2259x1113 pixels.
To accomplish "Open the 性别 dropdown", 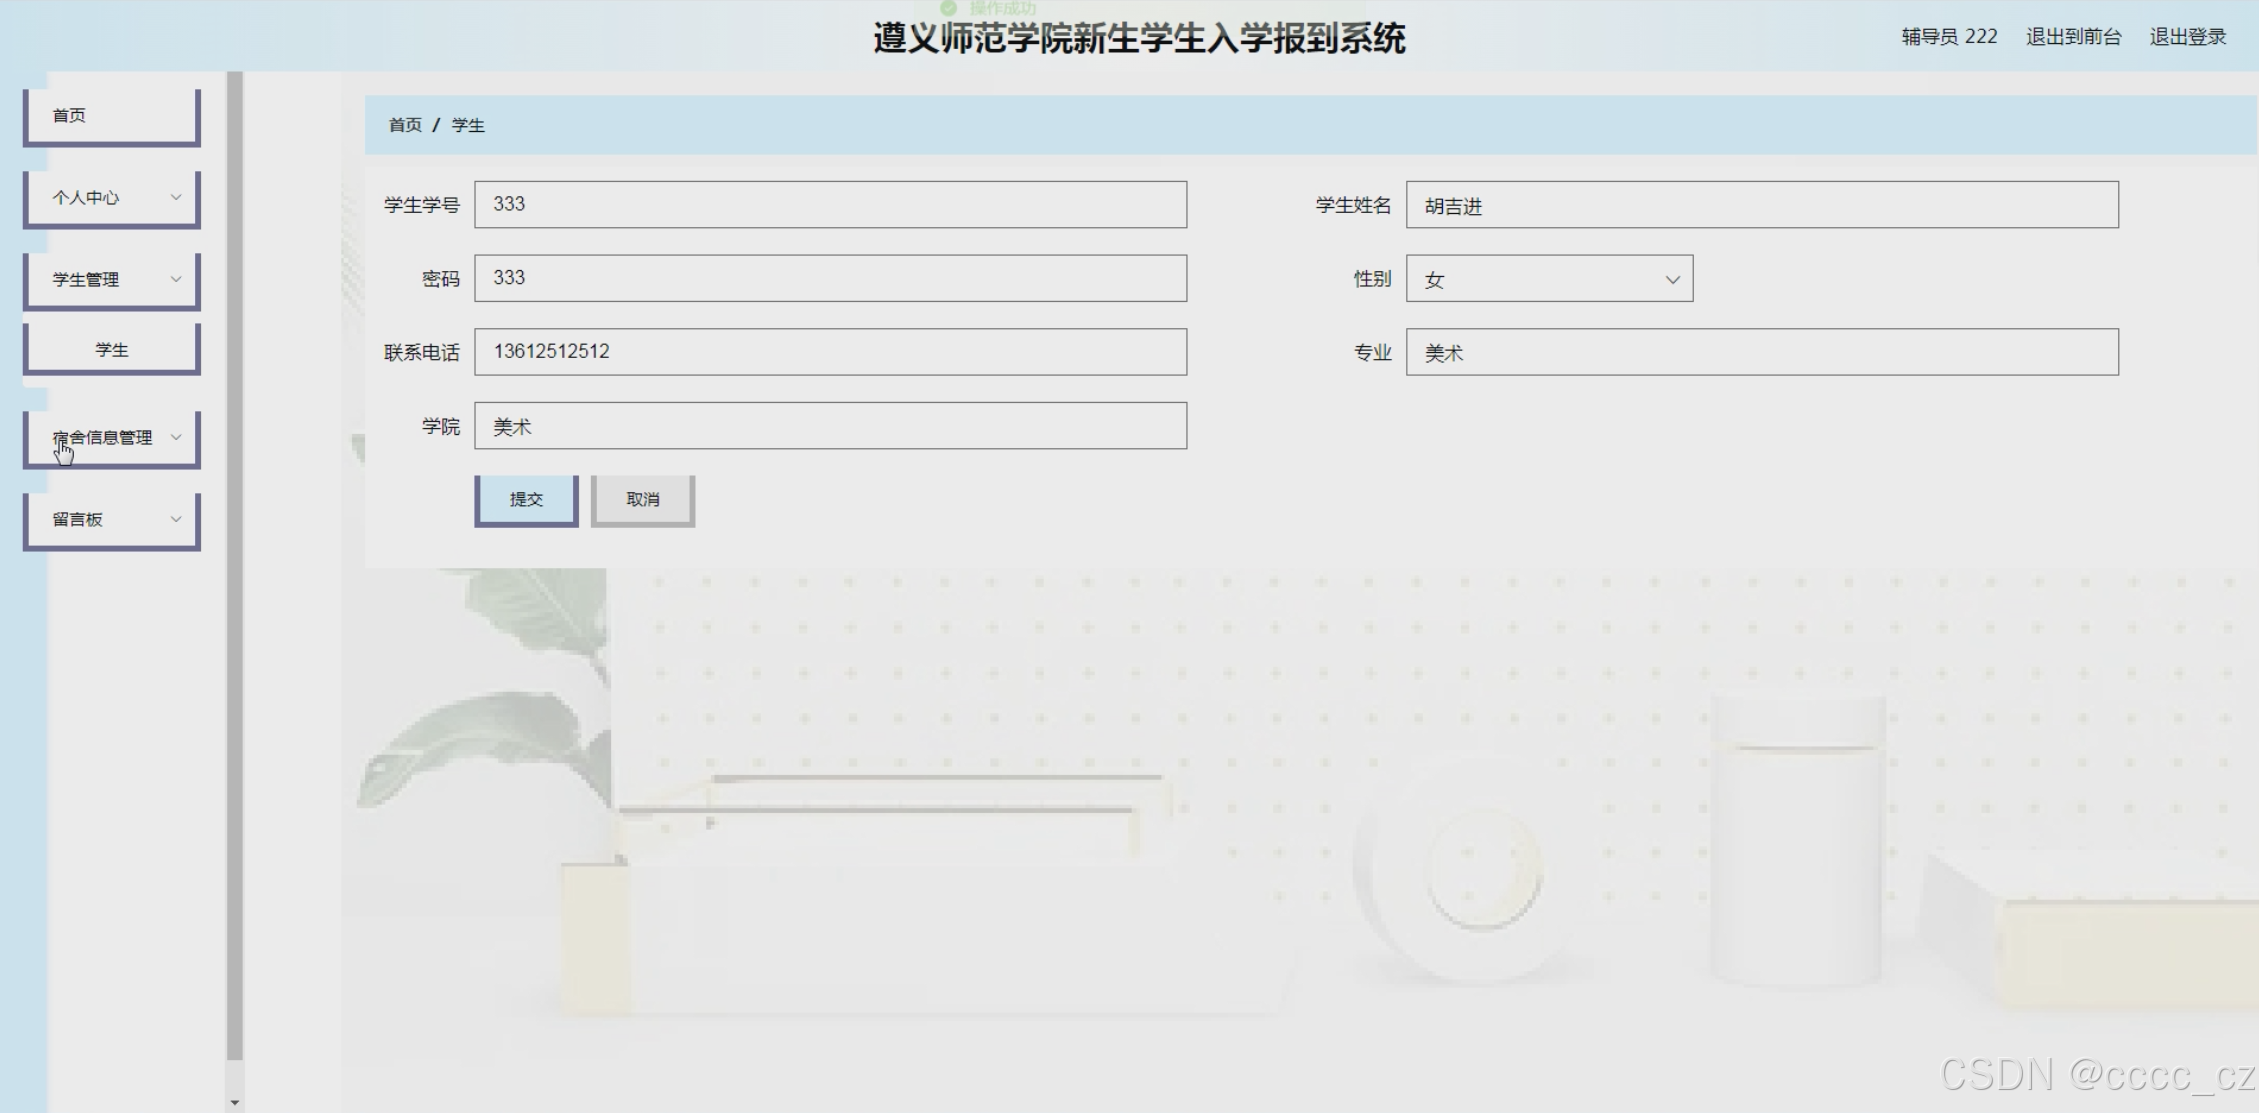I will click(1548, 279).
